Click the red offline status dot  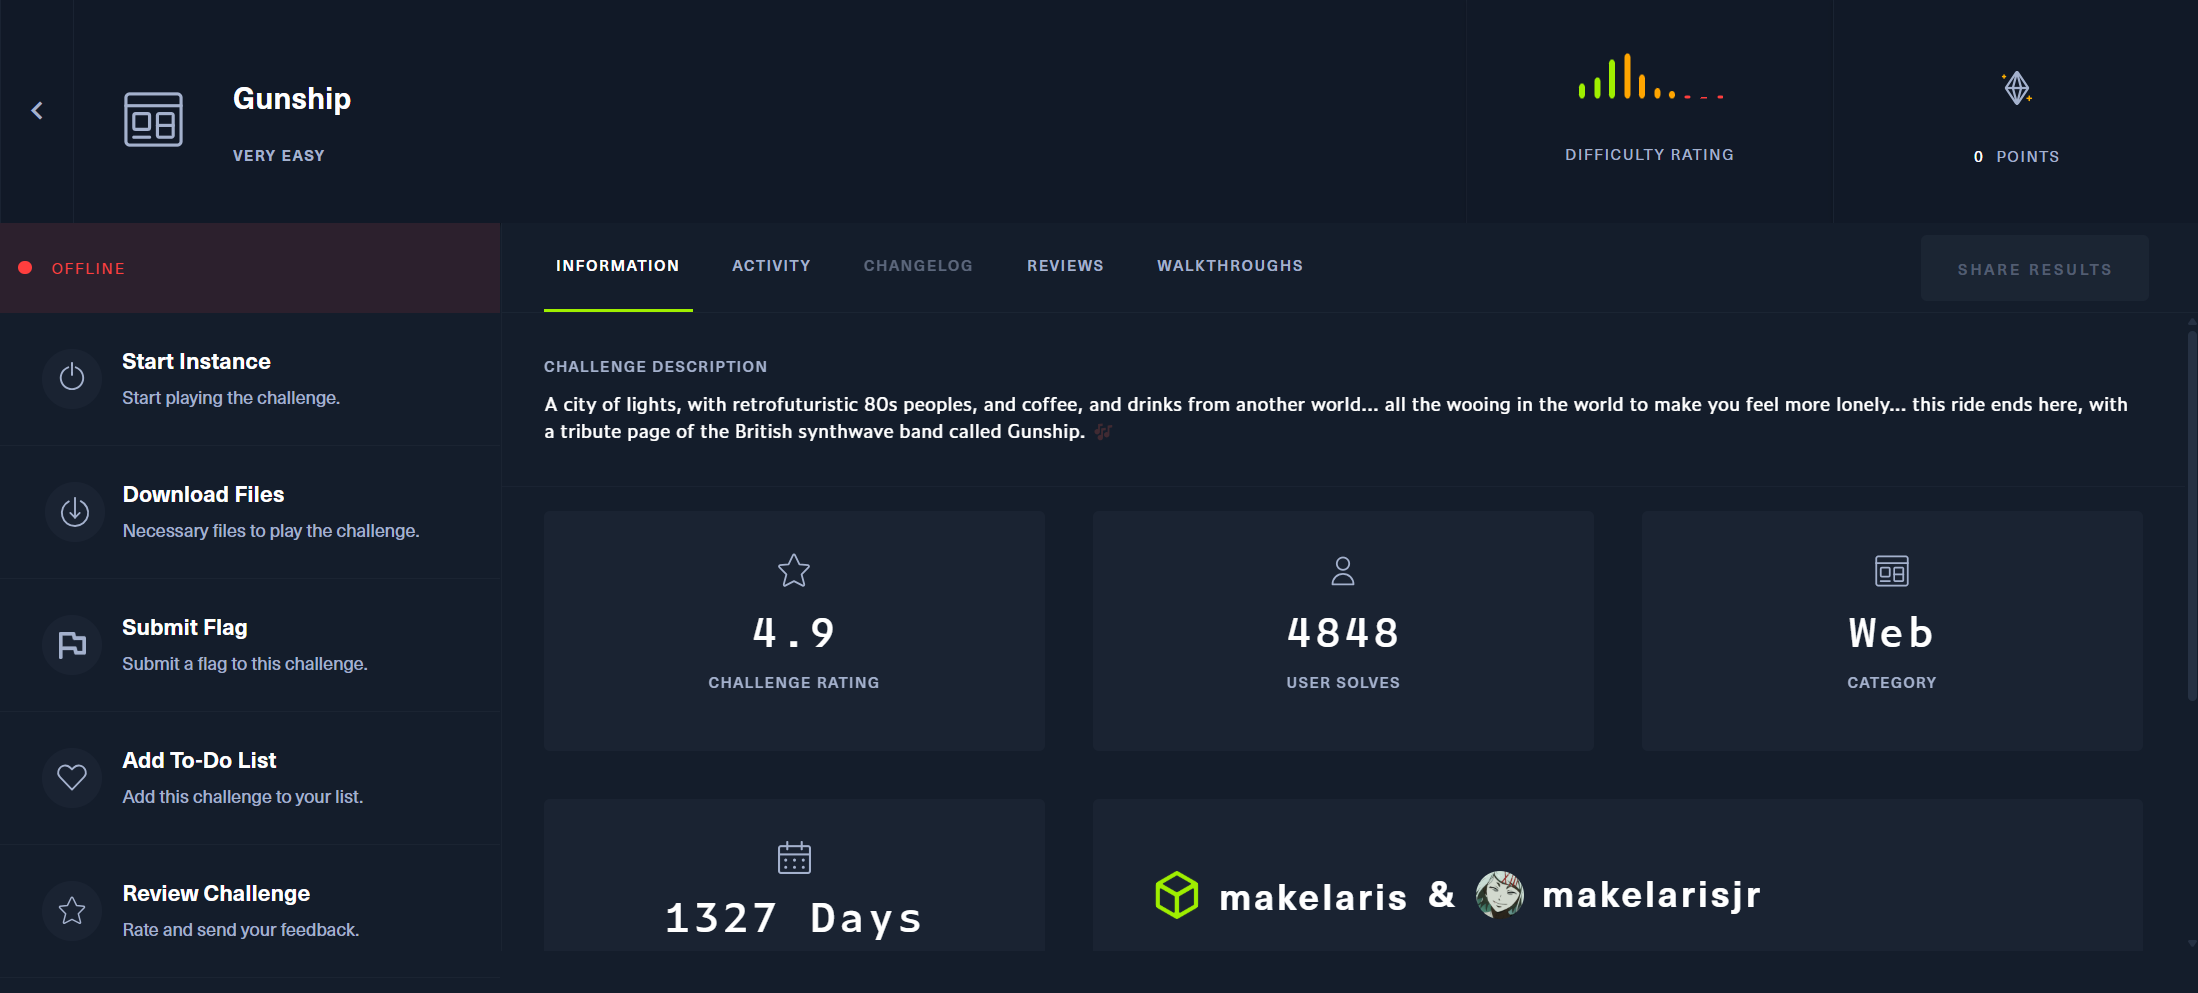click(x=25, y=268)
